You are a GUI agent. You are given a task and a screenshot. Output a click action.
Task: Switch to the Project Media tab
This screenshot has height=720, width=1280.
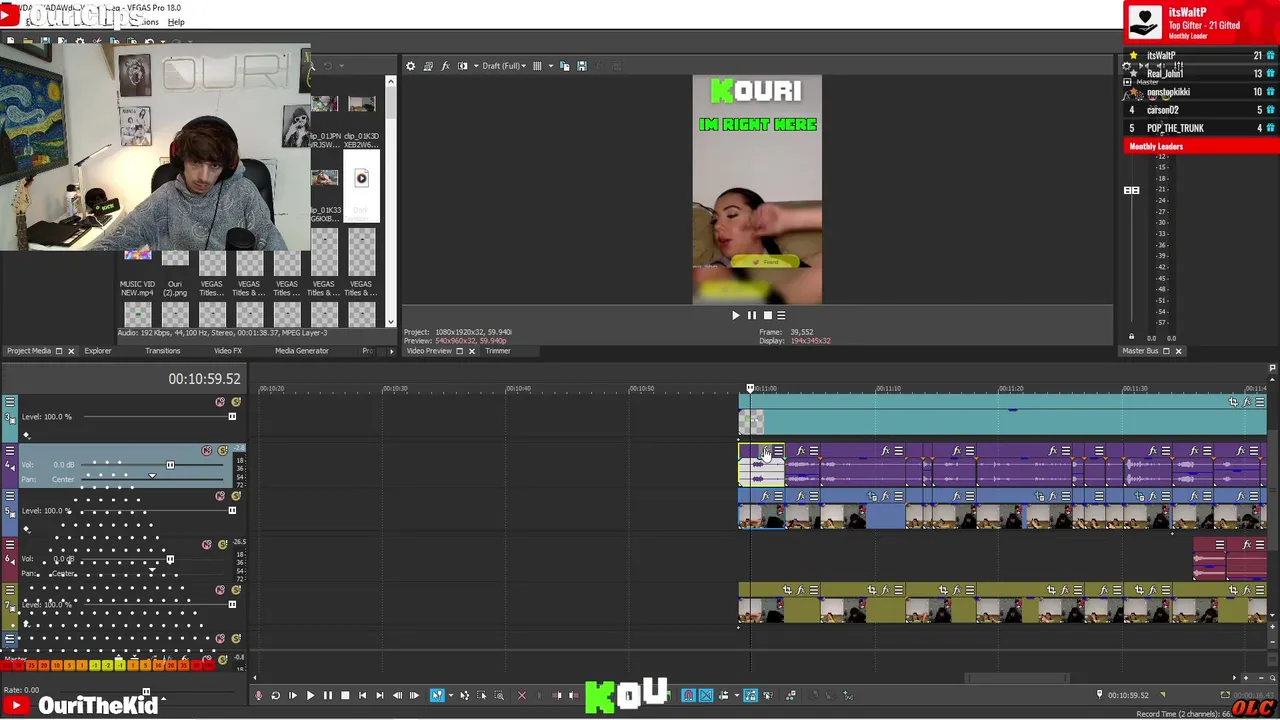point(29,351)
